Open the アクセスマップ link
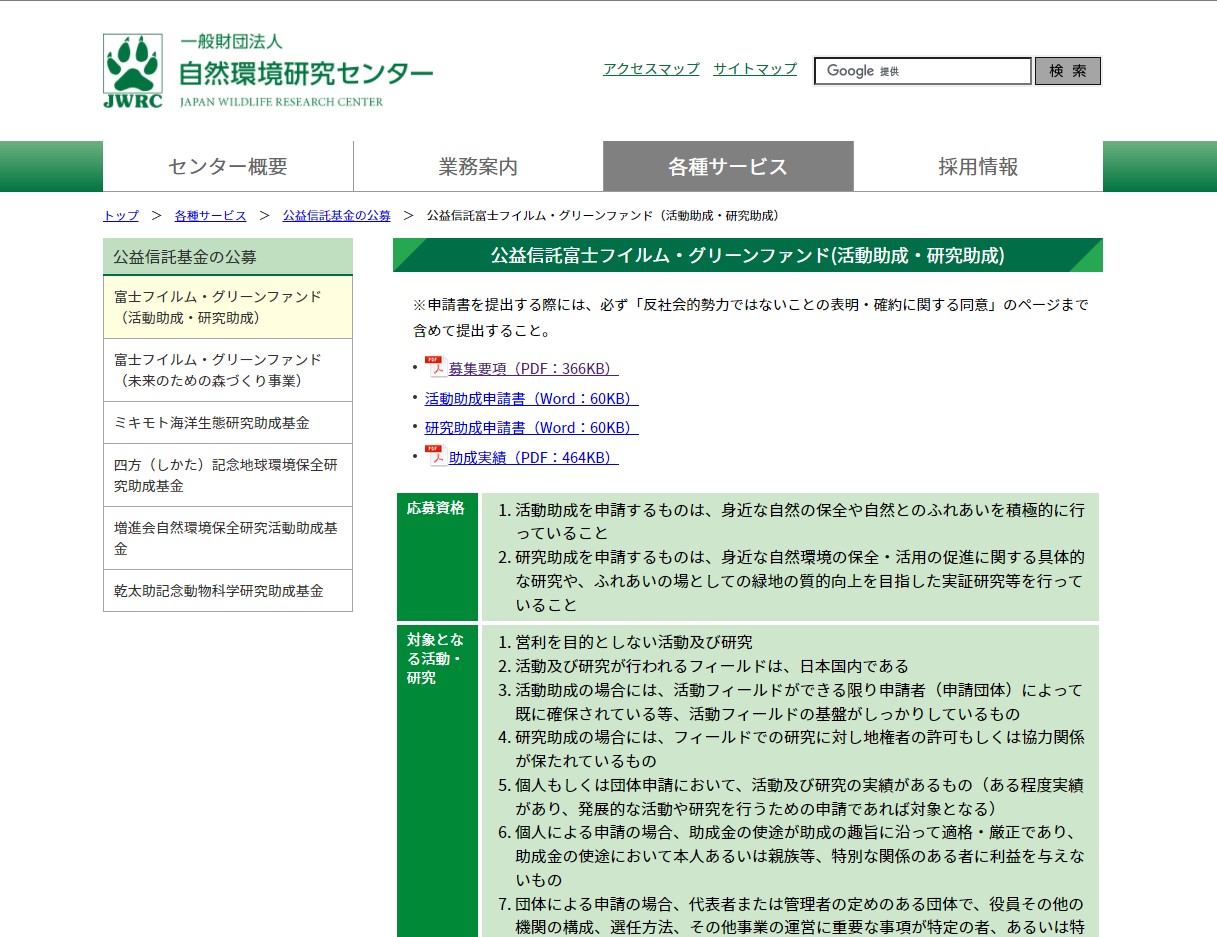 point(651,69)
